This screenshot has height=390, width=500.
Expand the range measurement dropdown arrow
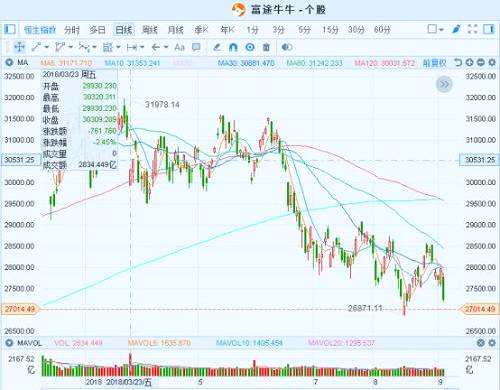[x=142, y=47]
